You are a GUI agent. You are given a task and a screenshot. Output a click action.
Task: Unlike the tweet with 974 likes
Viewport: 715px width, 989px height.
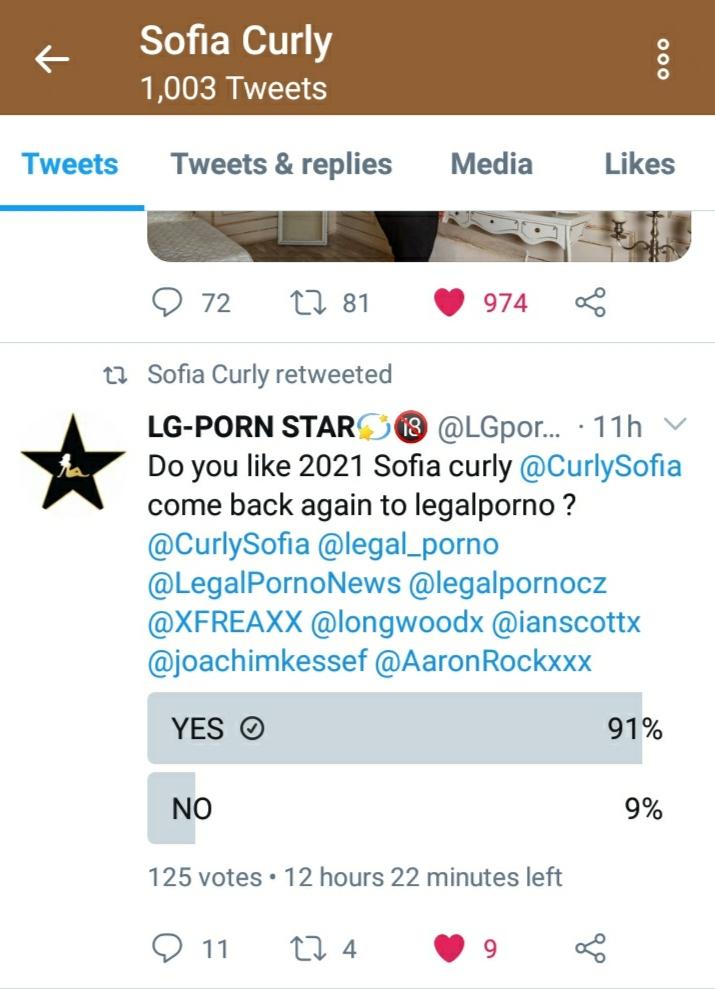[449, 302]
